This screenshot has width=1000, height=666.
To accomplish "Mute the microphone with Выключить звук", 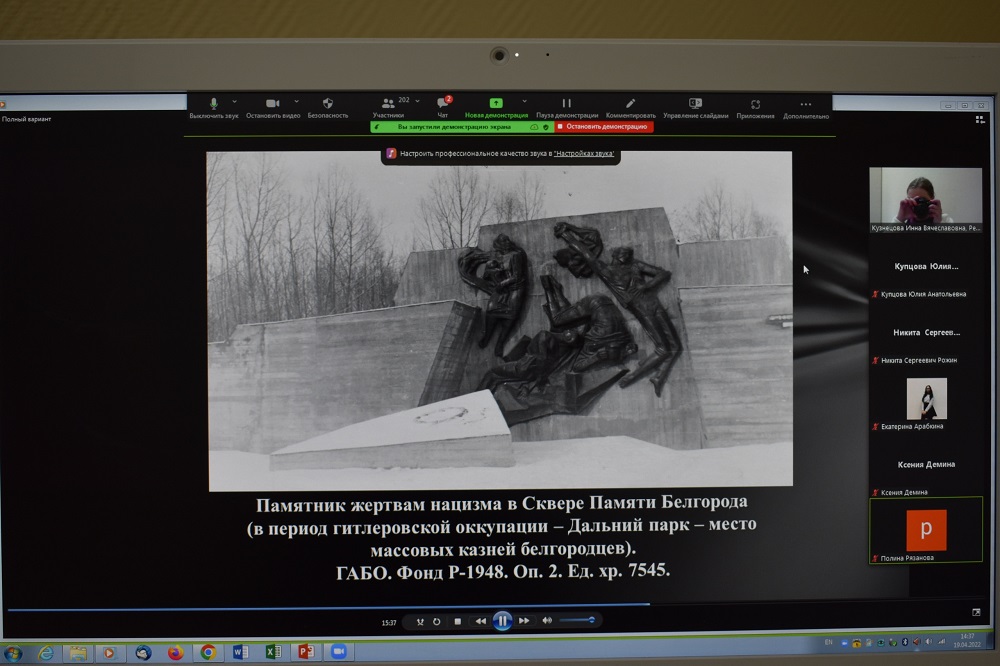I will (x=213, y=104).
